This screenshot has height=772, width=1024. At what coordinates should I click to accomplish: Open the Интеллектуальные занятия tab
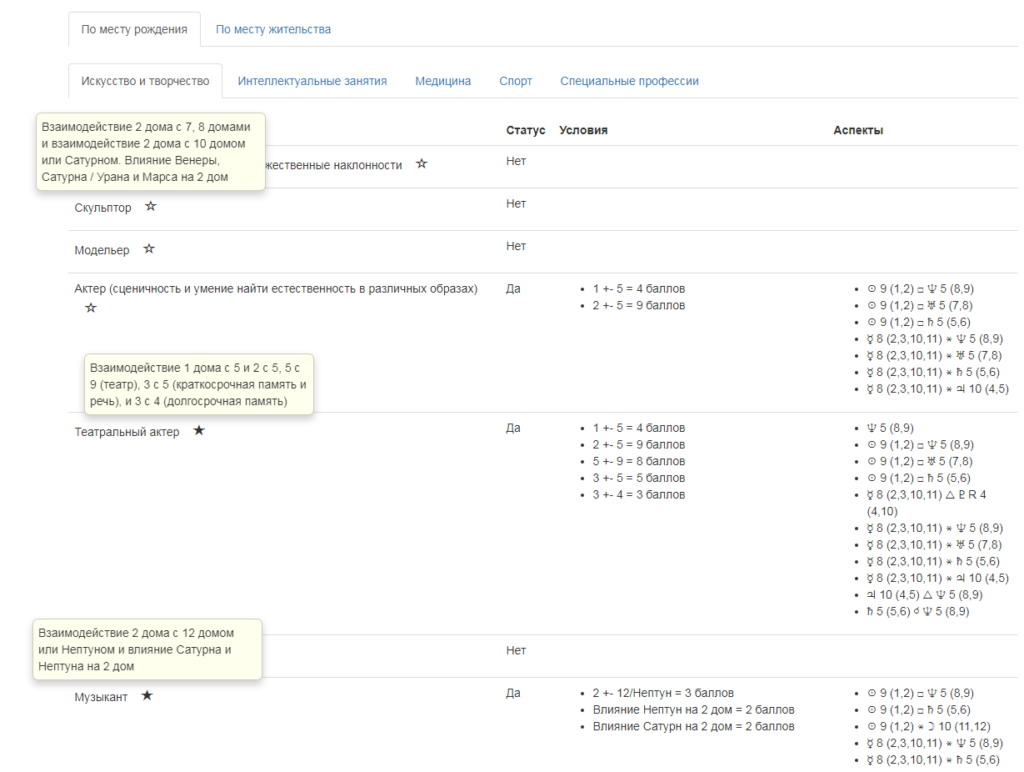tap(312, 81)
